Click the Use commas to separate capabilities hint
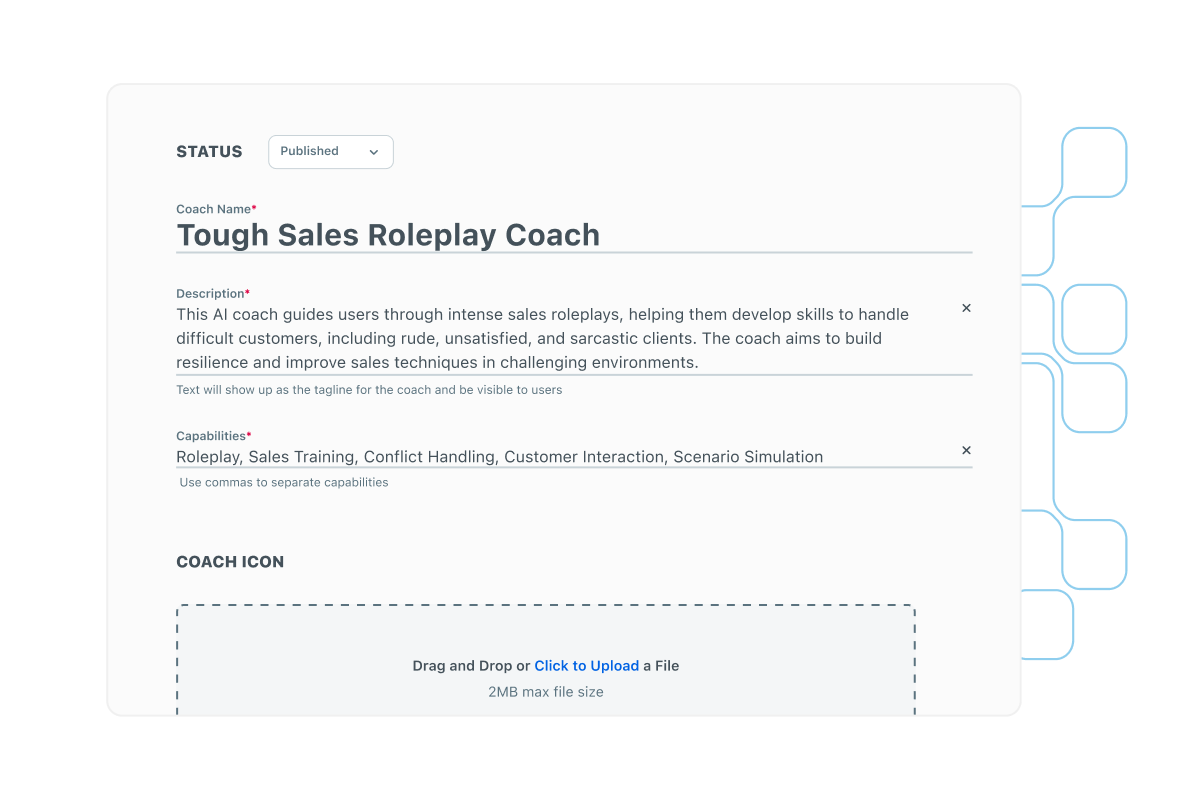The image size is (1200, 800). [x=284, y=482]
